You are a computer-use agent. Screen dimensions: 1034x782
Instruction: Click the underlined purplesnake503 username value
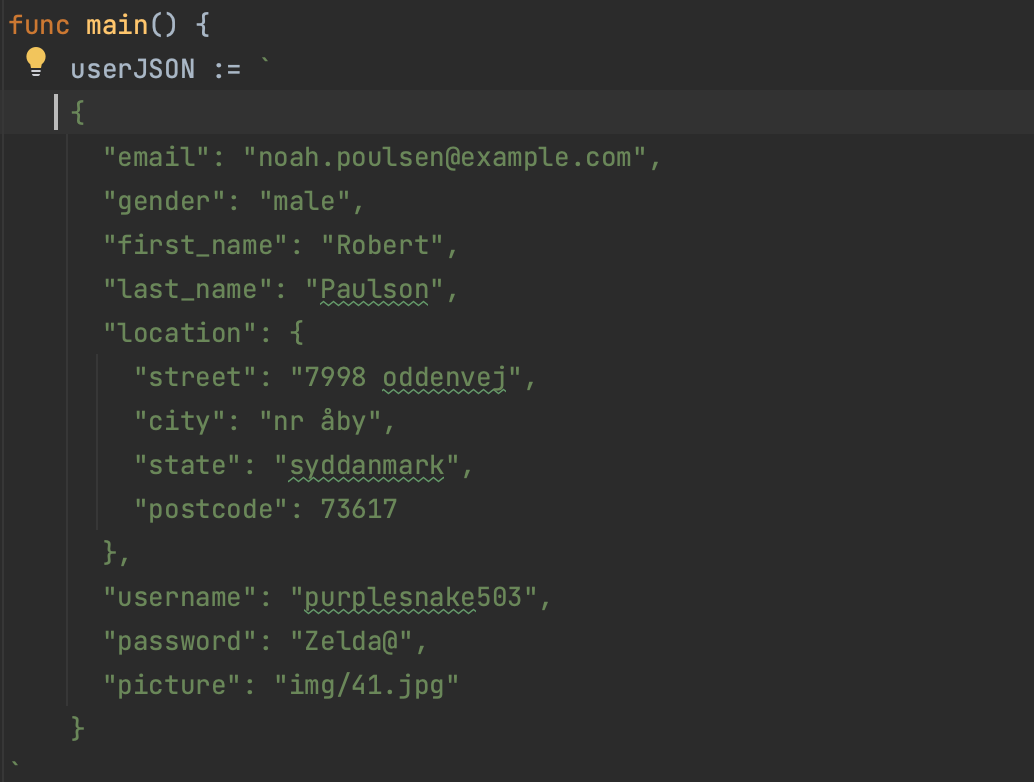[413, 597]
